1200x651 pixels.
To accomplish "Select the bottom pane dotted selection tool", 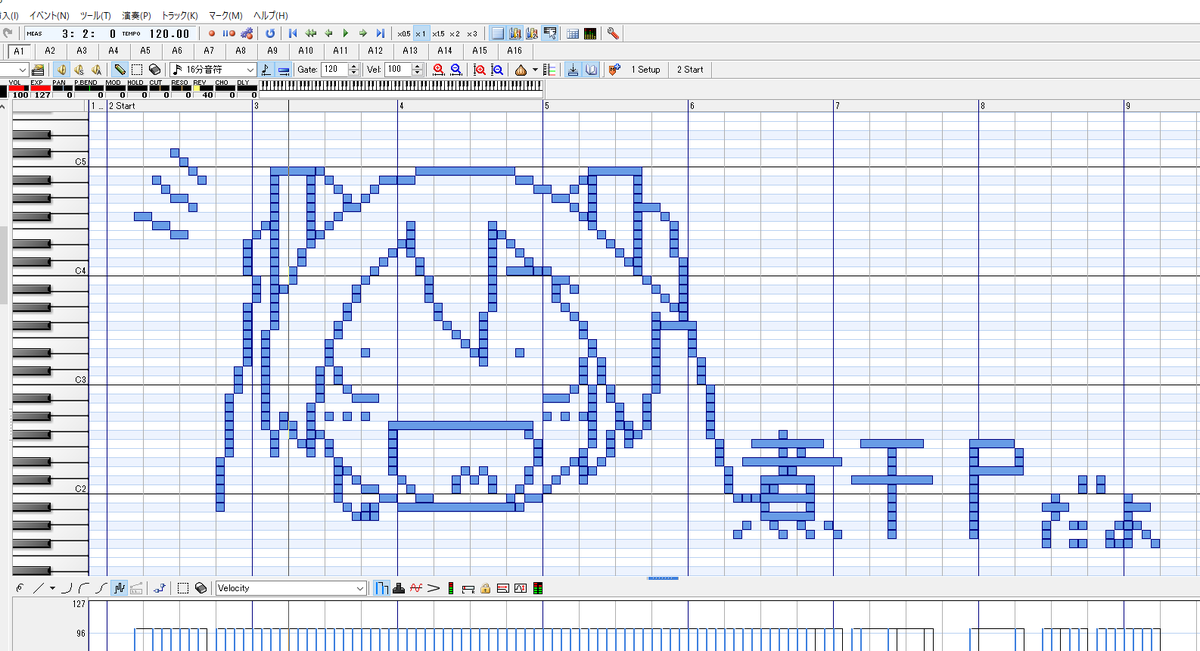I will pos(183,588).
